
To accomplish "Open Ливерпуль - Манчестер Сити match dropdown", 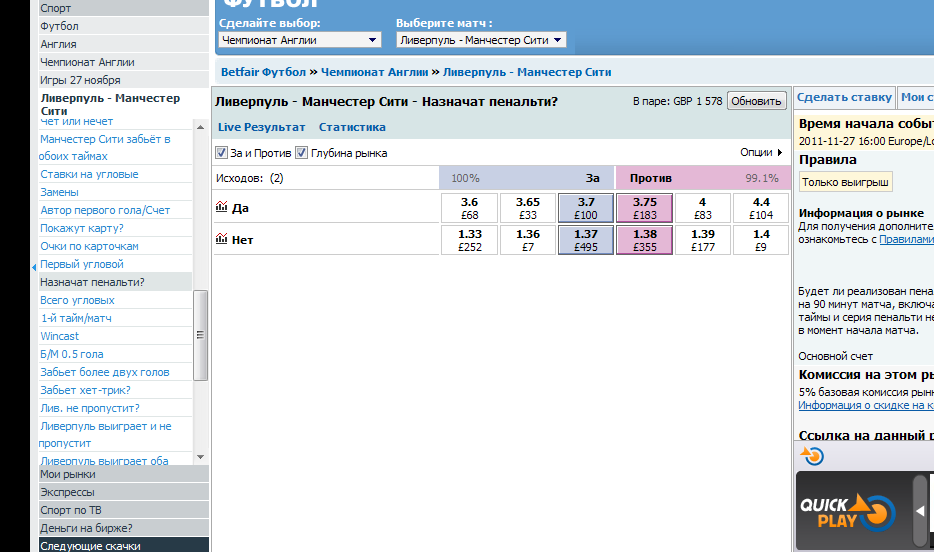I will pos(481,40).
